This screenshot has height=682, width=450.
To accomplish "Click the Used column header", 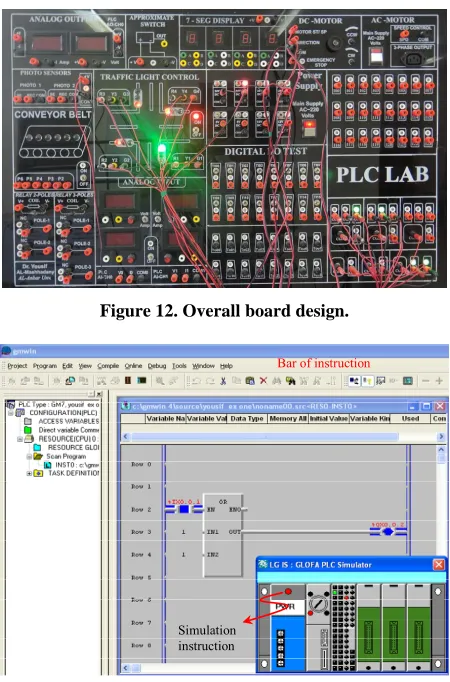I will pos(410,418).
